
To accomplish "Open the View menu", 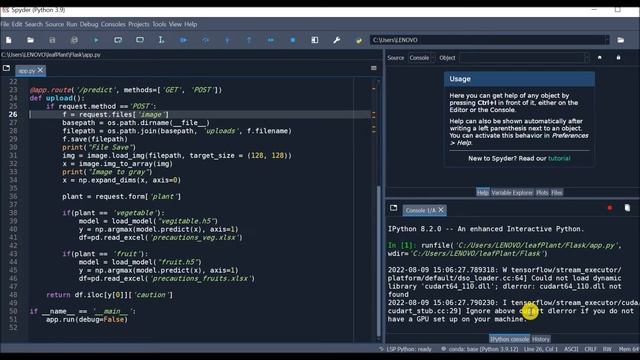I will (175, 24).
